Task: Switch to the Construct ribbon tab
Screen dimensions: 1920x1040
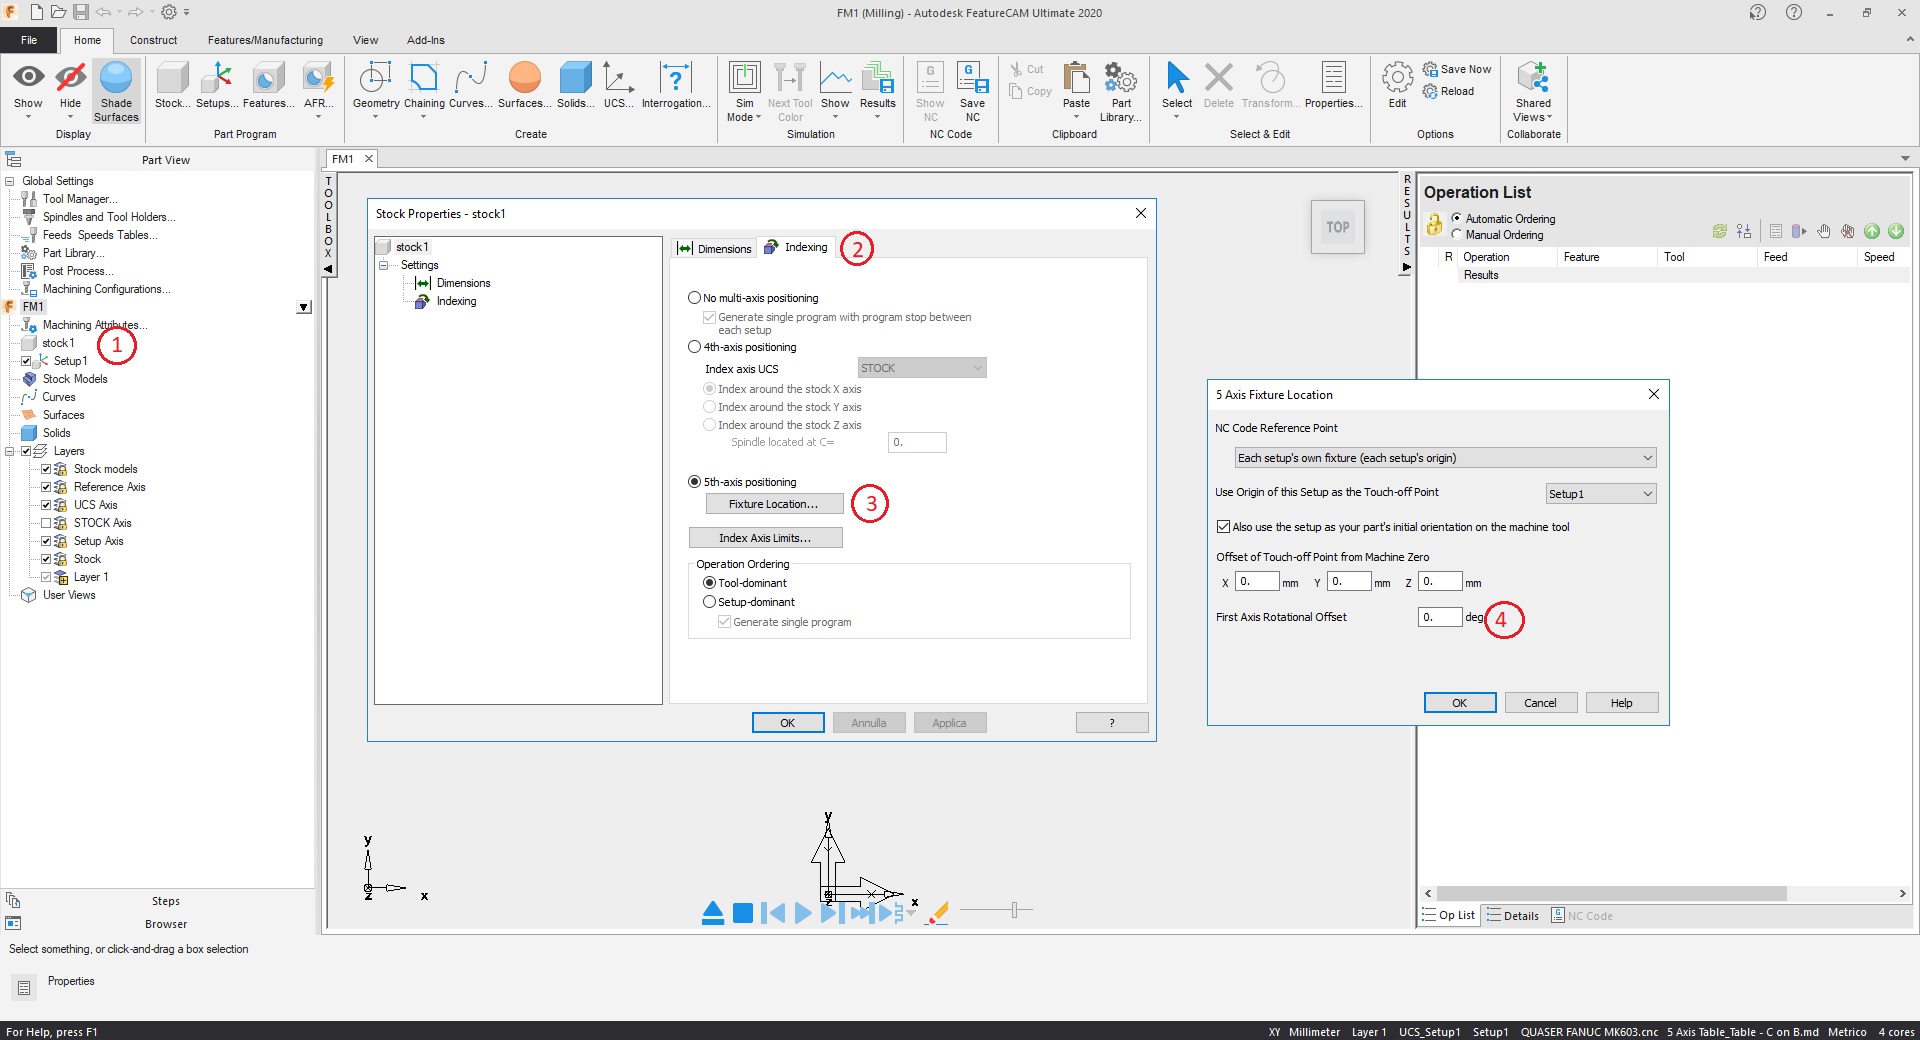Action: point(153,40)
